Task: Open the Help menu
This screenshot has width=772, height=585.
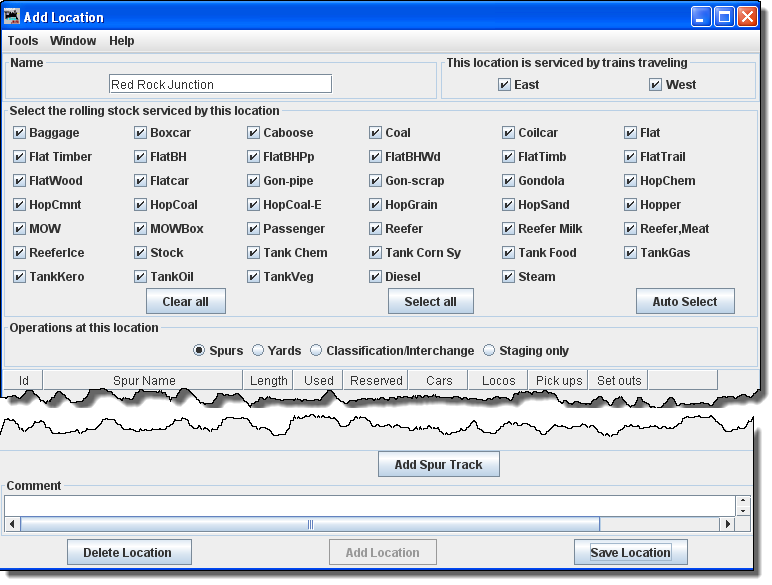Action: (121, 41)
